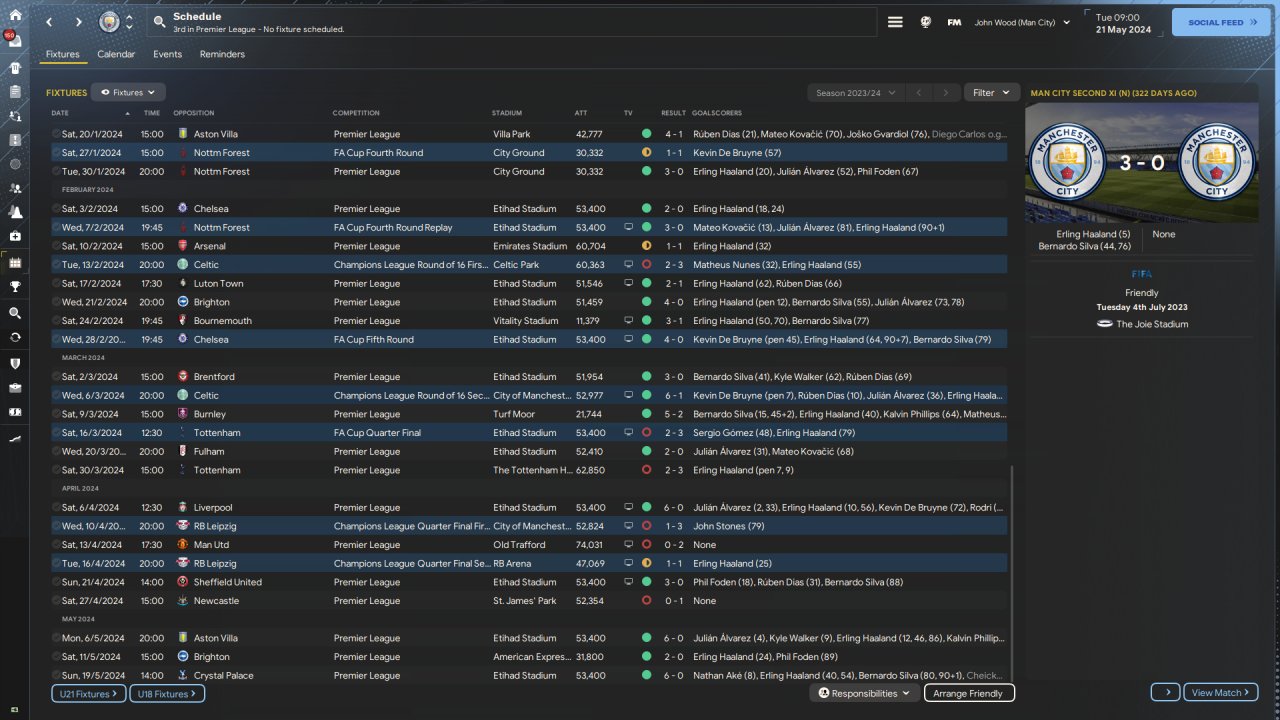Toggle the checkmark for the Arsenal 10/2/2024 fixture
Viewport: 1280px width, 720px height.
coord(56,246)
